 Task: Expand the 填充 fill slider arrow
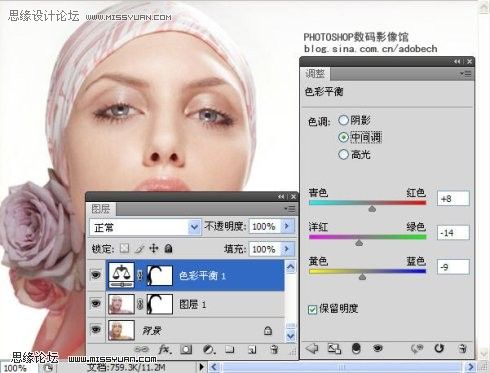tap(287, 249)
